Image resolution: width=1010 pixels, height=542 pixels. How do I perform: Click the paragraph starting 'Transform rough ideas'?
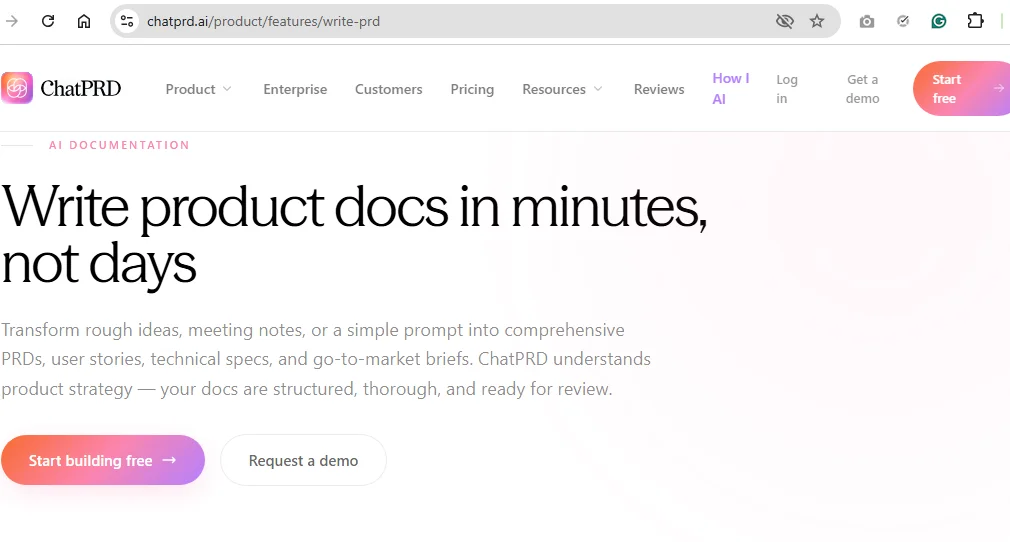point(326,359)
